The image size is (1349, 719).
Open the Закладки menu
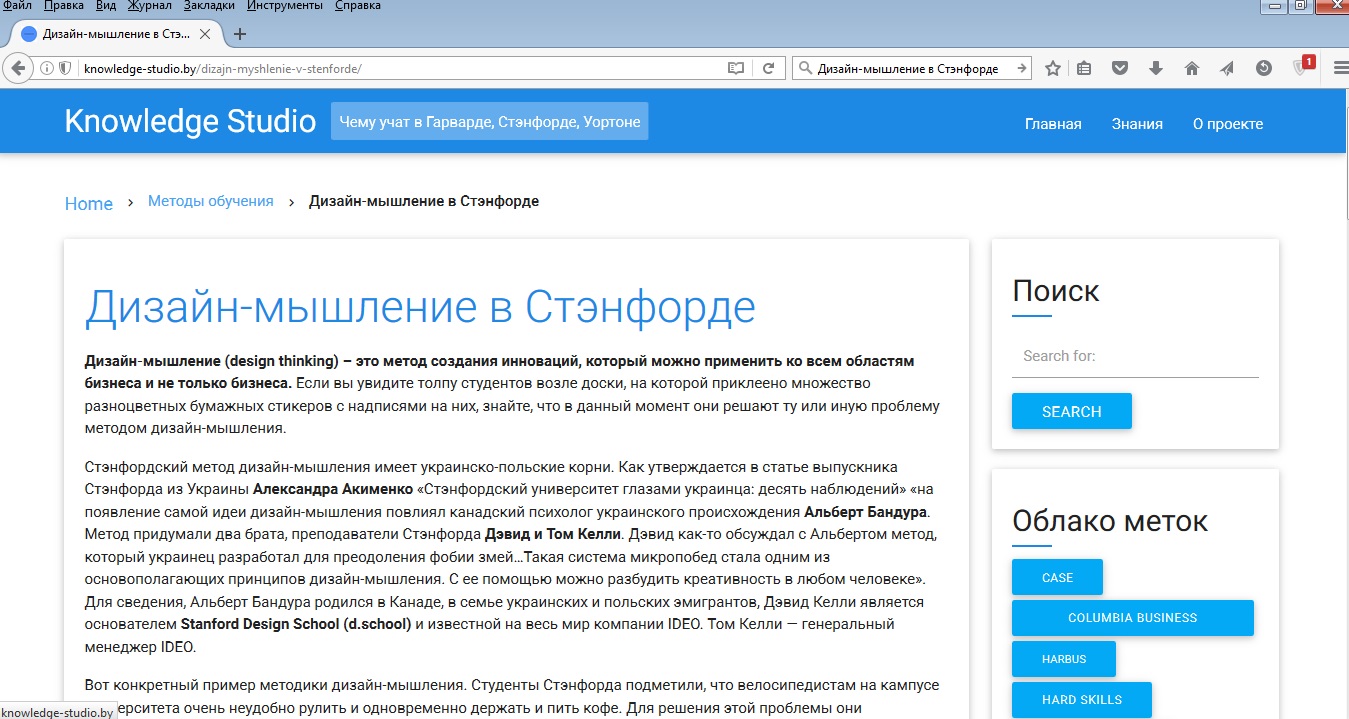209,6
